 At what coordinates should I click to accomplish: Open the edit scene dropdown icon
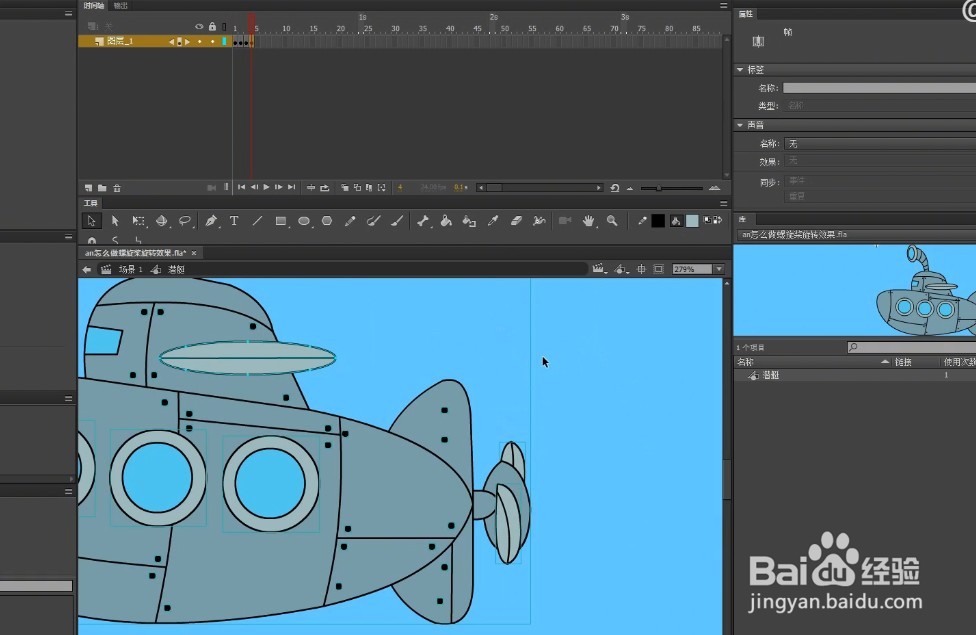[x=599, y=269]
